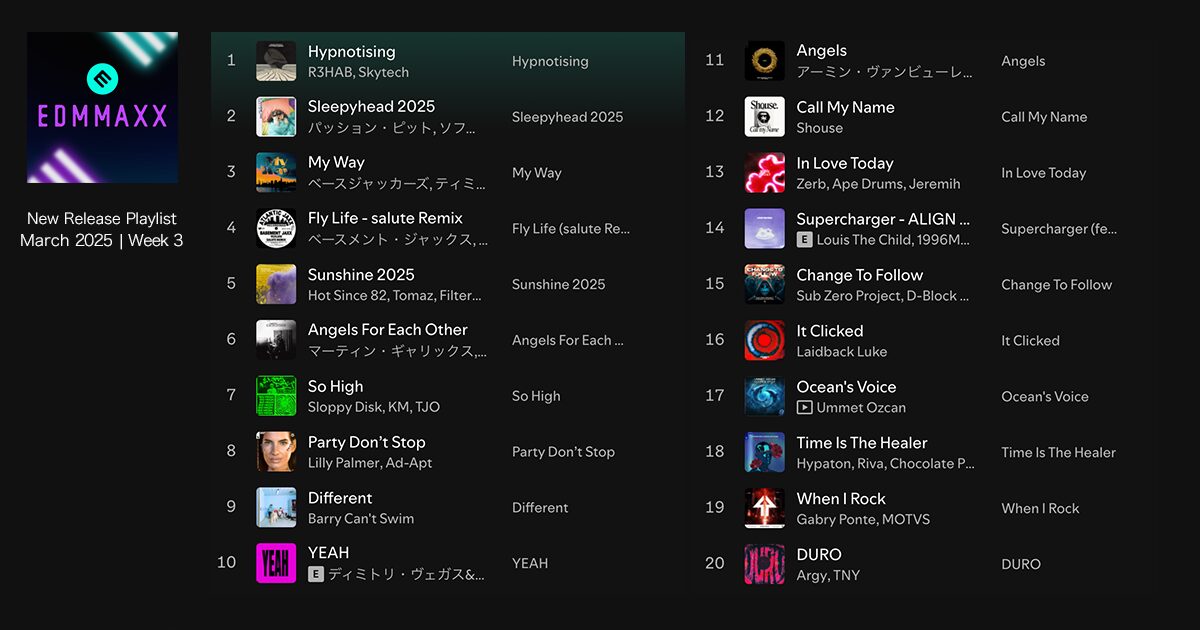Image resolution: width=1200 pixels, height=630 pixels.
Task: Open artist line Lilly Palmer, Ad-Apt
Action: [x=370, y=463]
